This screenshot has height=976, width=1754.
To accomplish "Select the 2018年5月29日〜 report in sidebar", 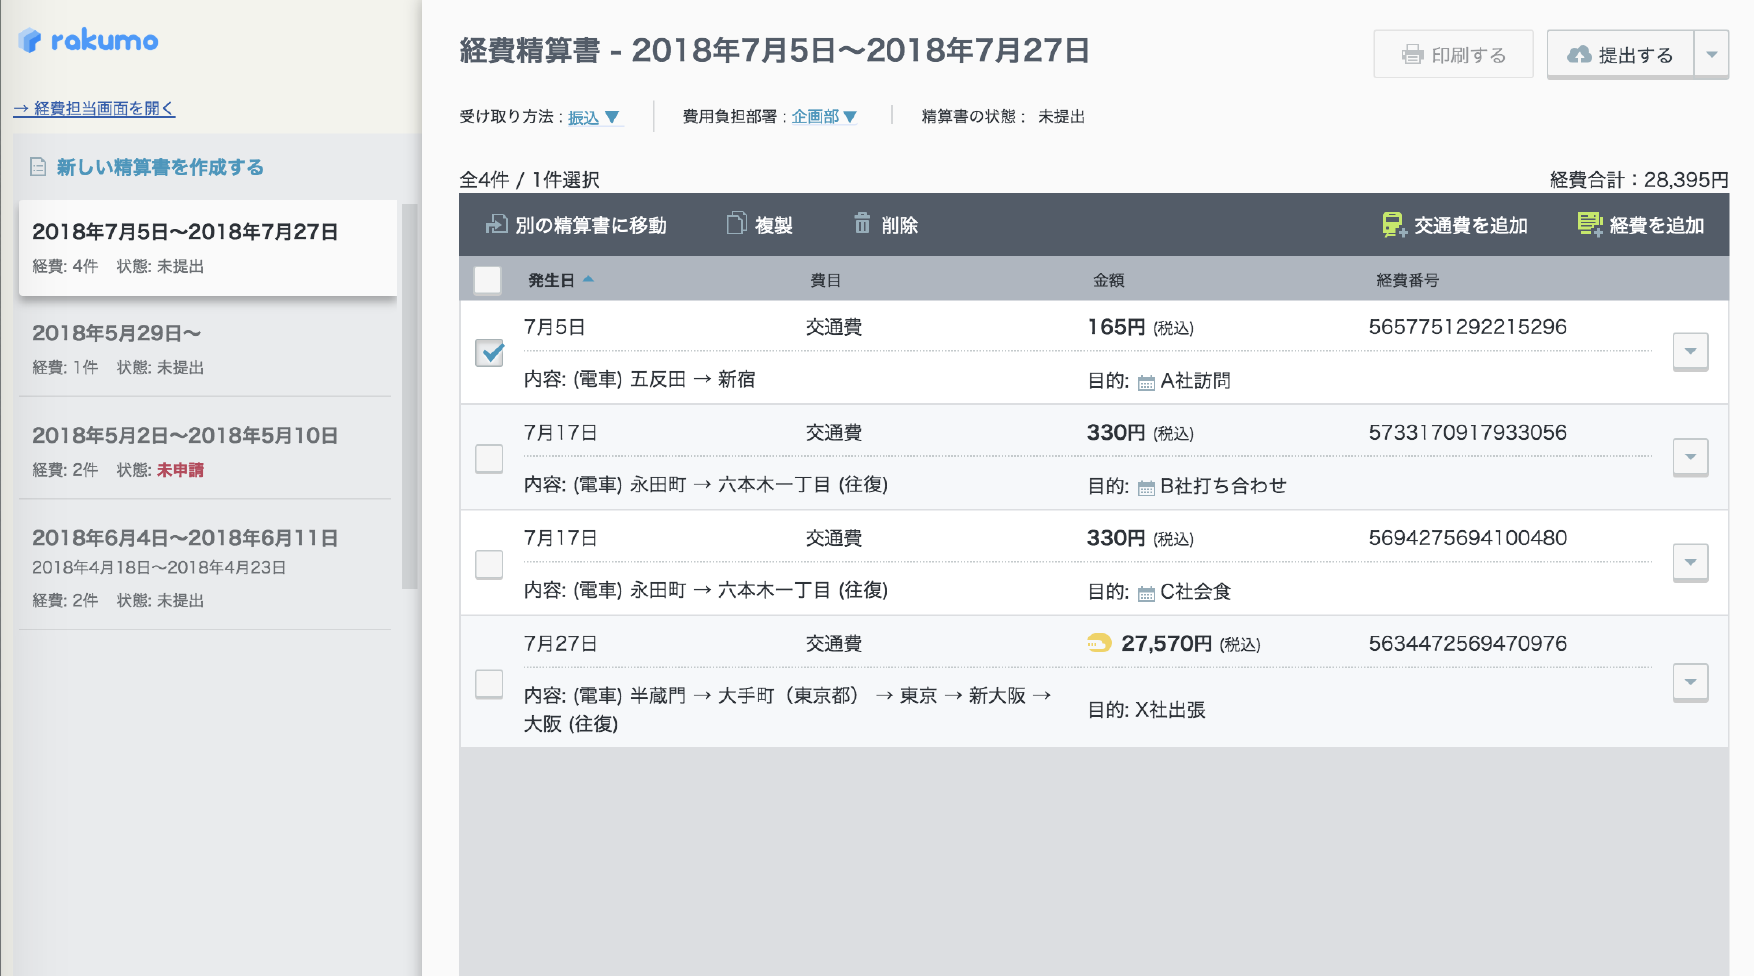I will (205, 348).
